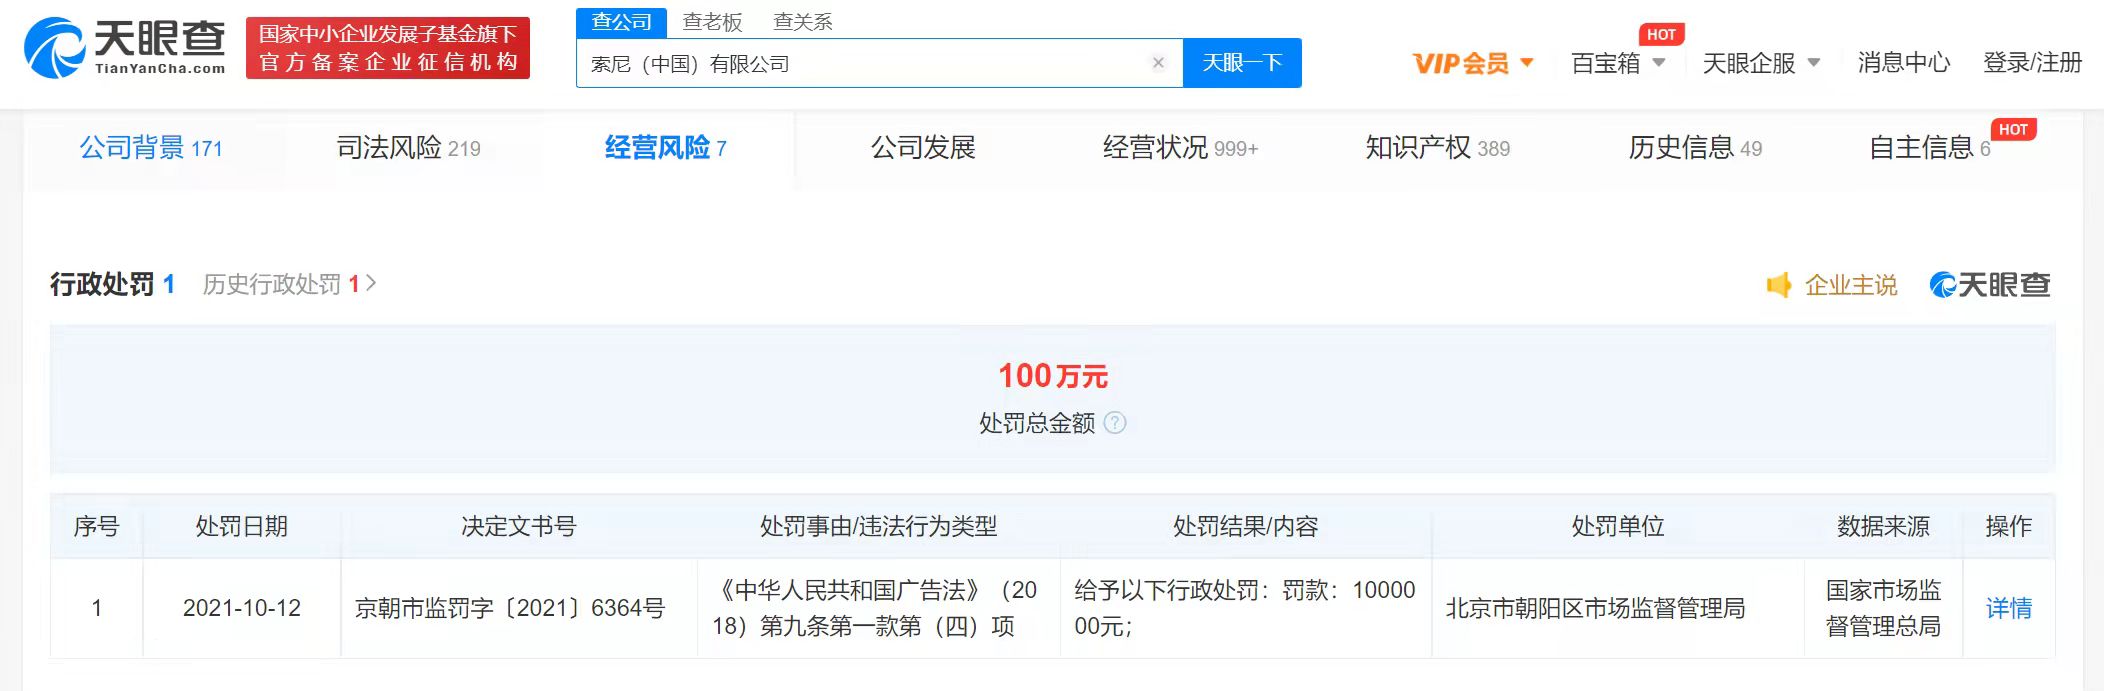
Task: Open 详情 link for the penalty record
Action: pos(2008,608)
